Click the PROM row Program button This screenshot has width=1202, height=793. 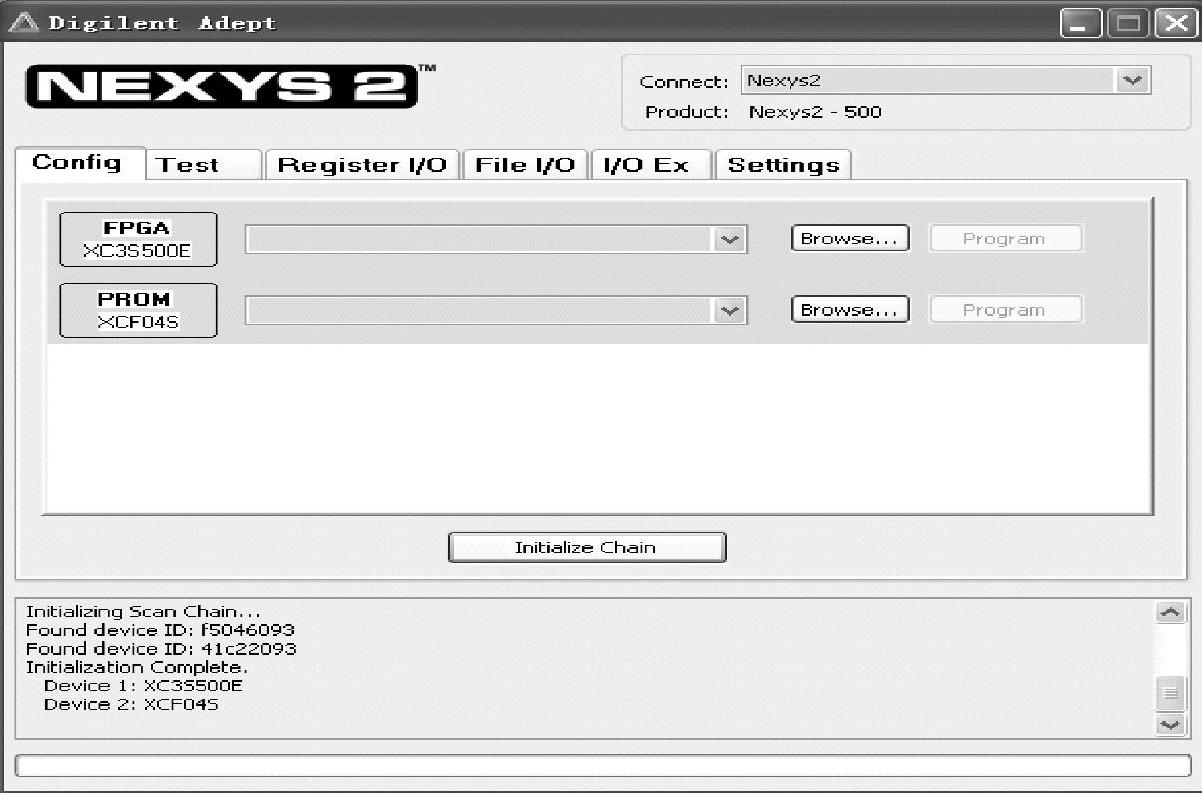coord(1005,310)
